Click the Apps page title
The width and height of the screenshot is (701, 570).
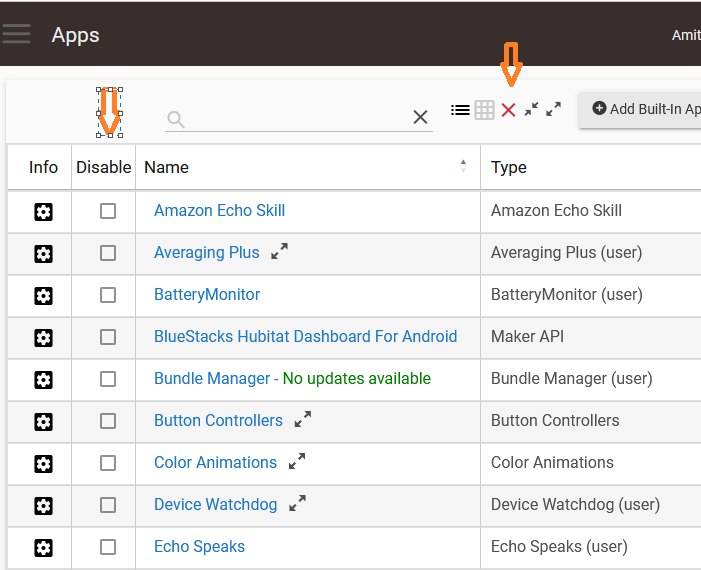75,35
